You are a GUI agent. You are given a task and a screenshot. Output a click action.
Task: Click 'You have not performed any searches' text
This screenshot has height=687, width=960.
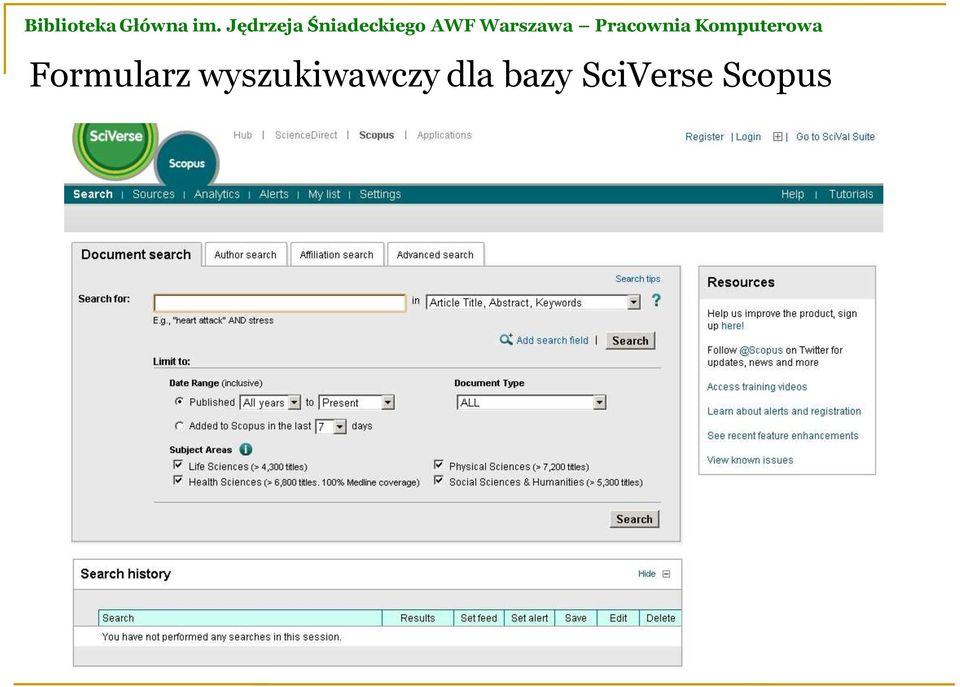(222, 637)
